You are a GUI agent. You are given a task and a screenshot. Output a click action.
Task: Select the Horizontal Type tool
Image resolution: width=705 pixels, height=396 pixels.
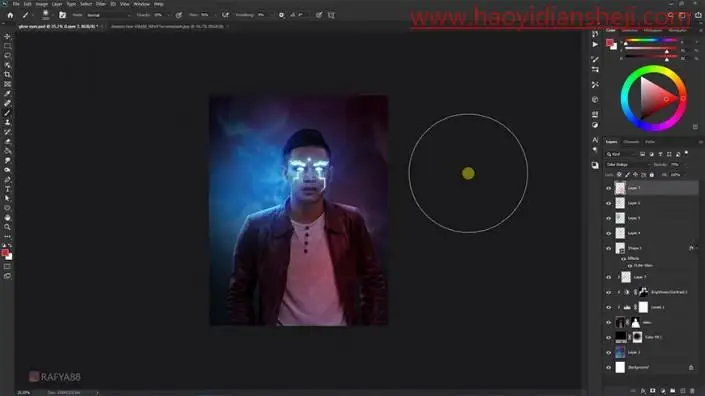click(x=7, y=189)
